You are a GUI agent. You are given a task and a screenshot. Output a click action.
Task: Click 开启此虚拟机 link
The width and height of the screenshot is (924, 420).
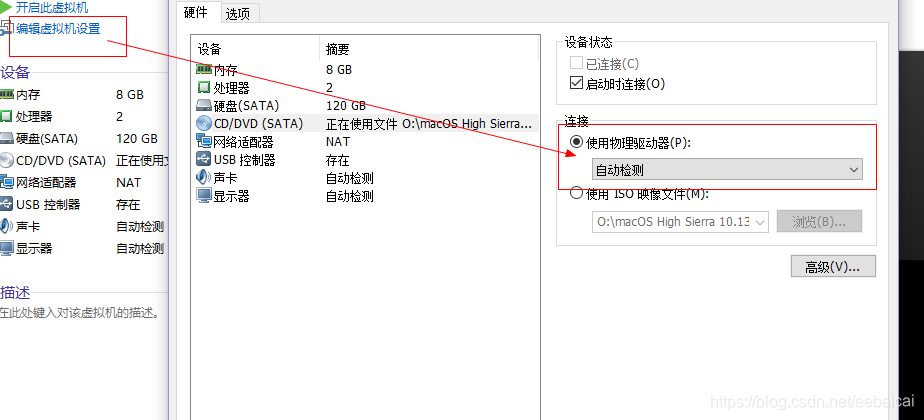(52, 8)
